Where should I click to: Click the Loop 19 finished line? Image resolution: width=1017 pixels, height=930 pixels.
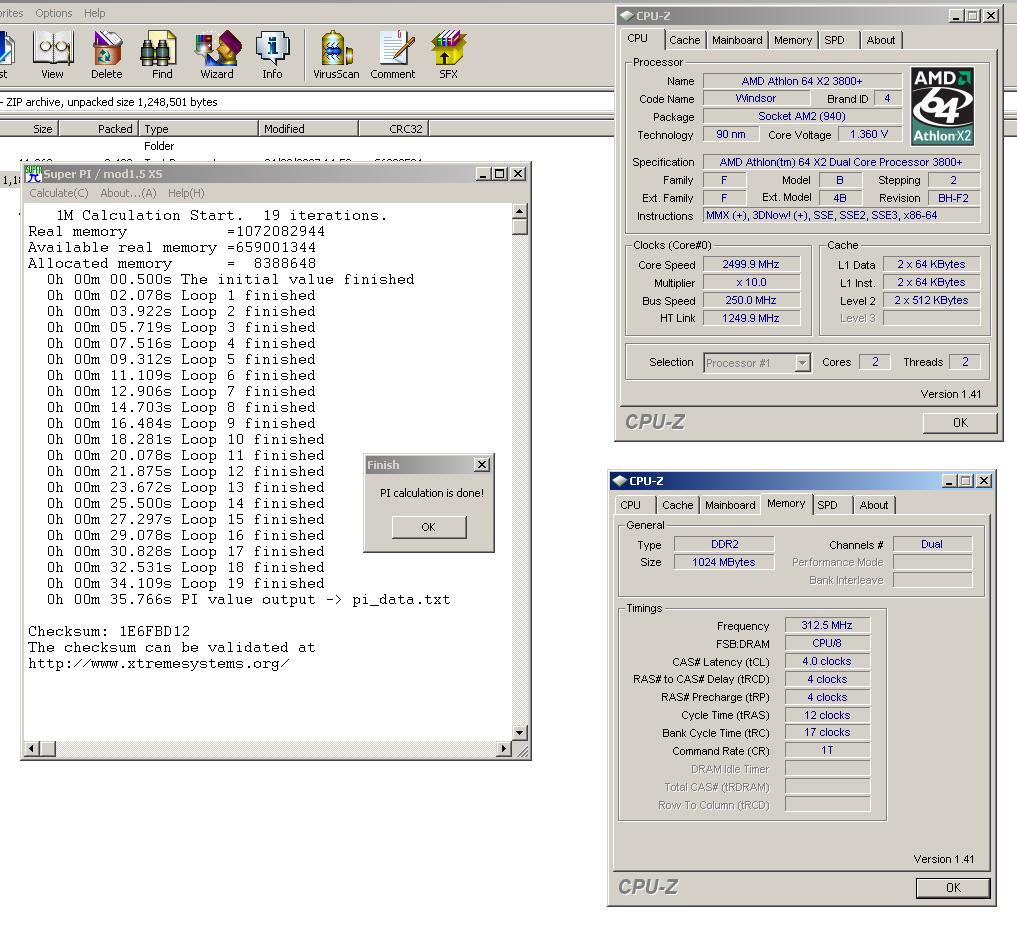(185, 584)
